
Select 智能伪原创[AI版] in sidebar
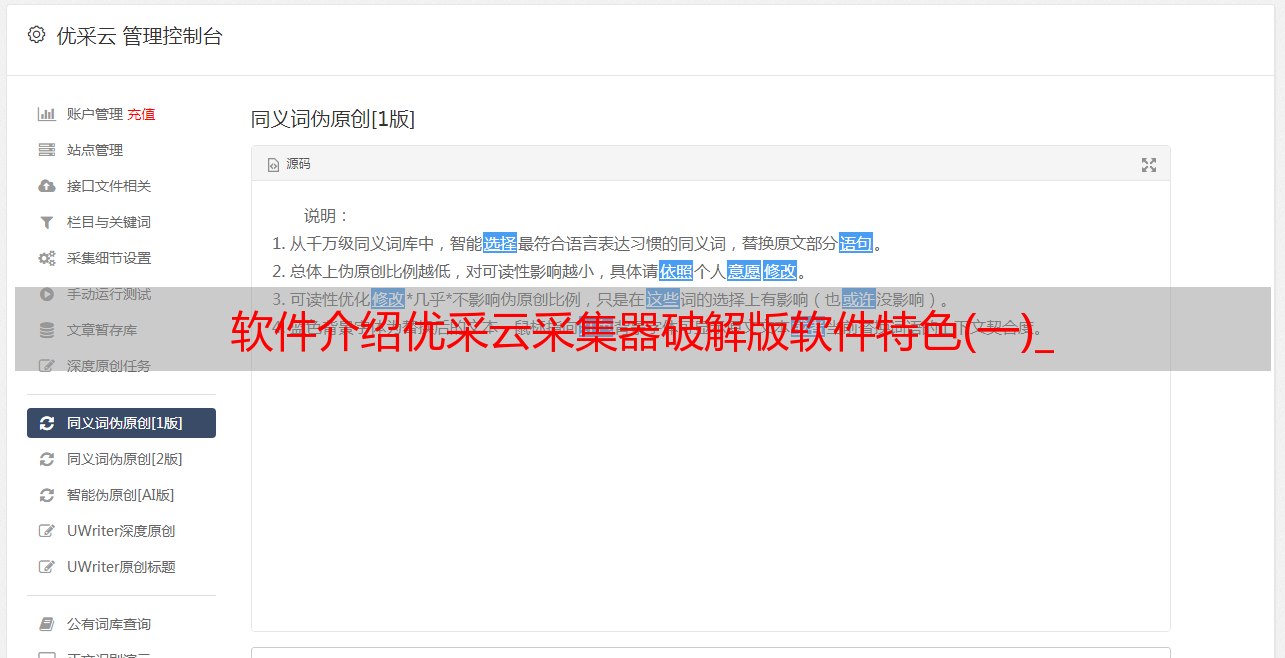(x=121, y=495)
